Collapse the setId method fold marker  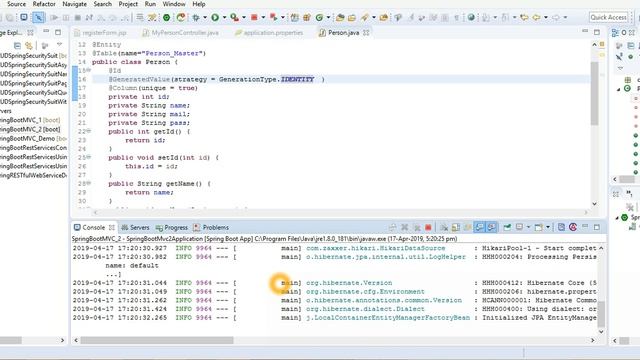click(89, 157)
